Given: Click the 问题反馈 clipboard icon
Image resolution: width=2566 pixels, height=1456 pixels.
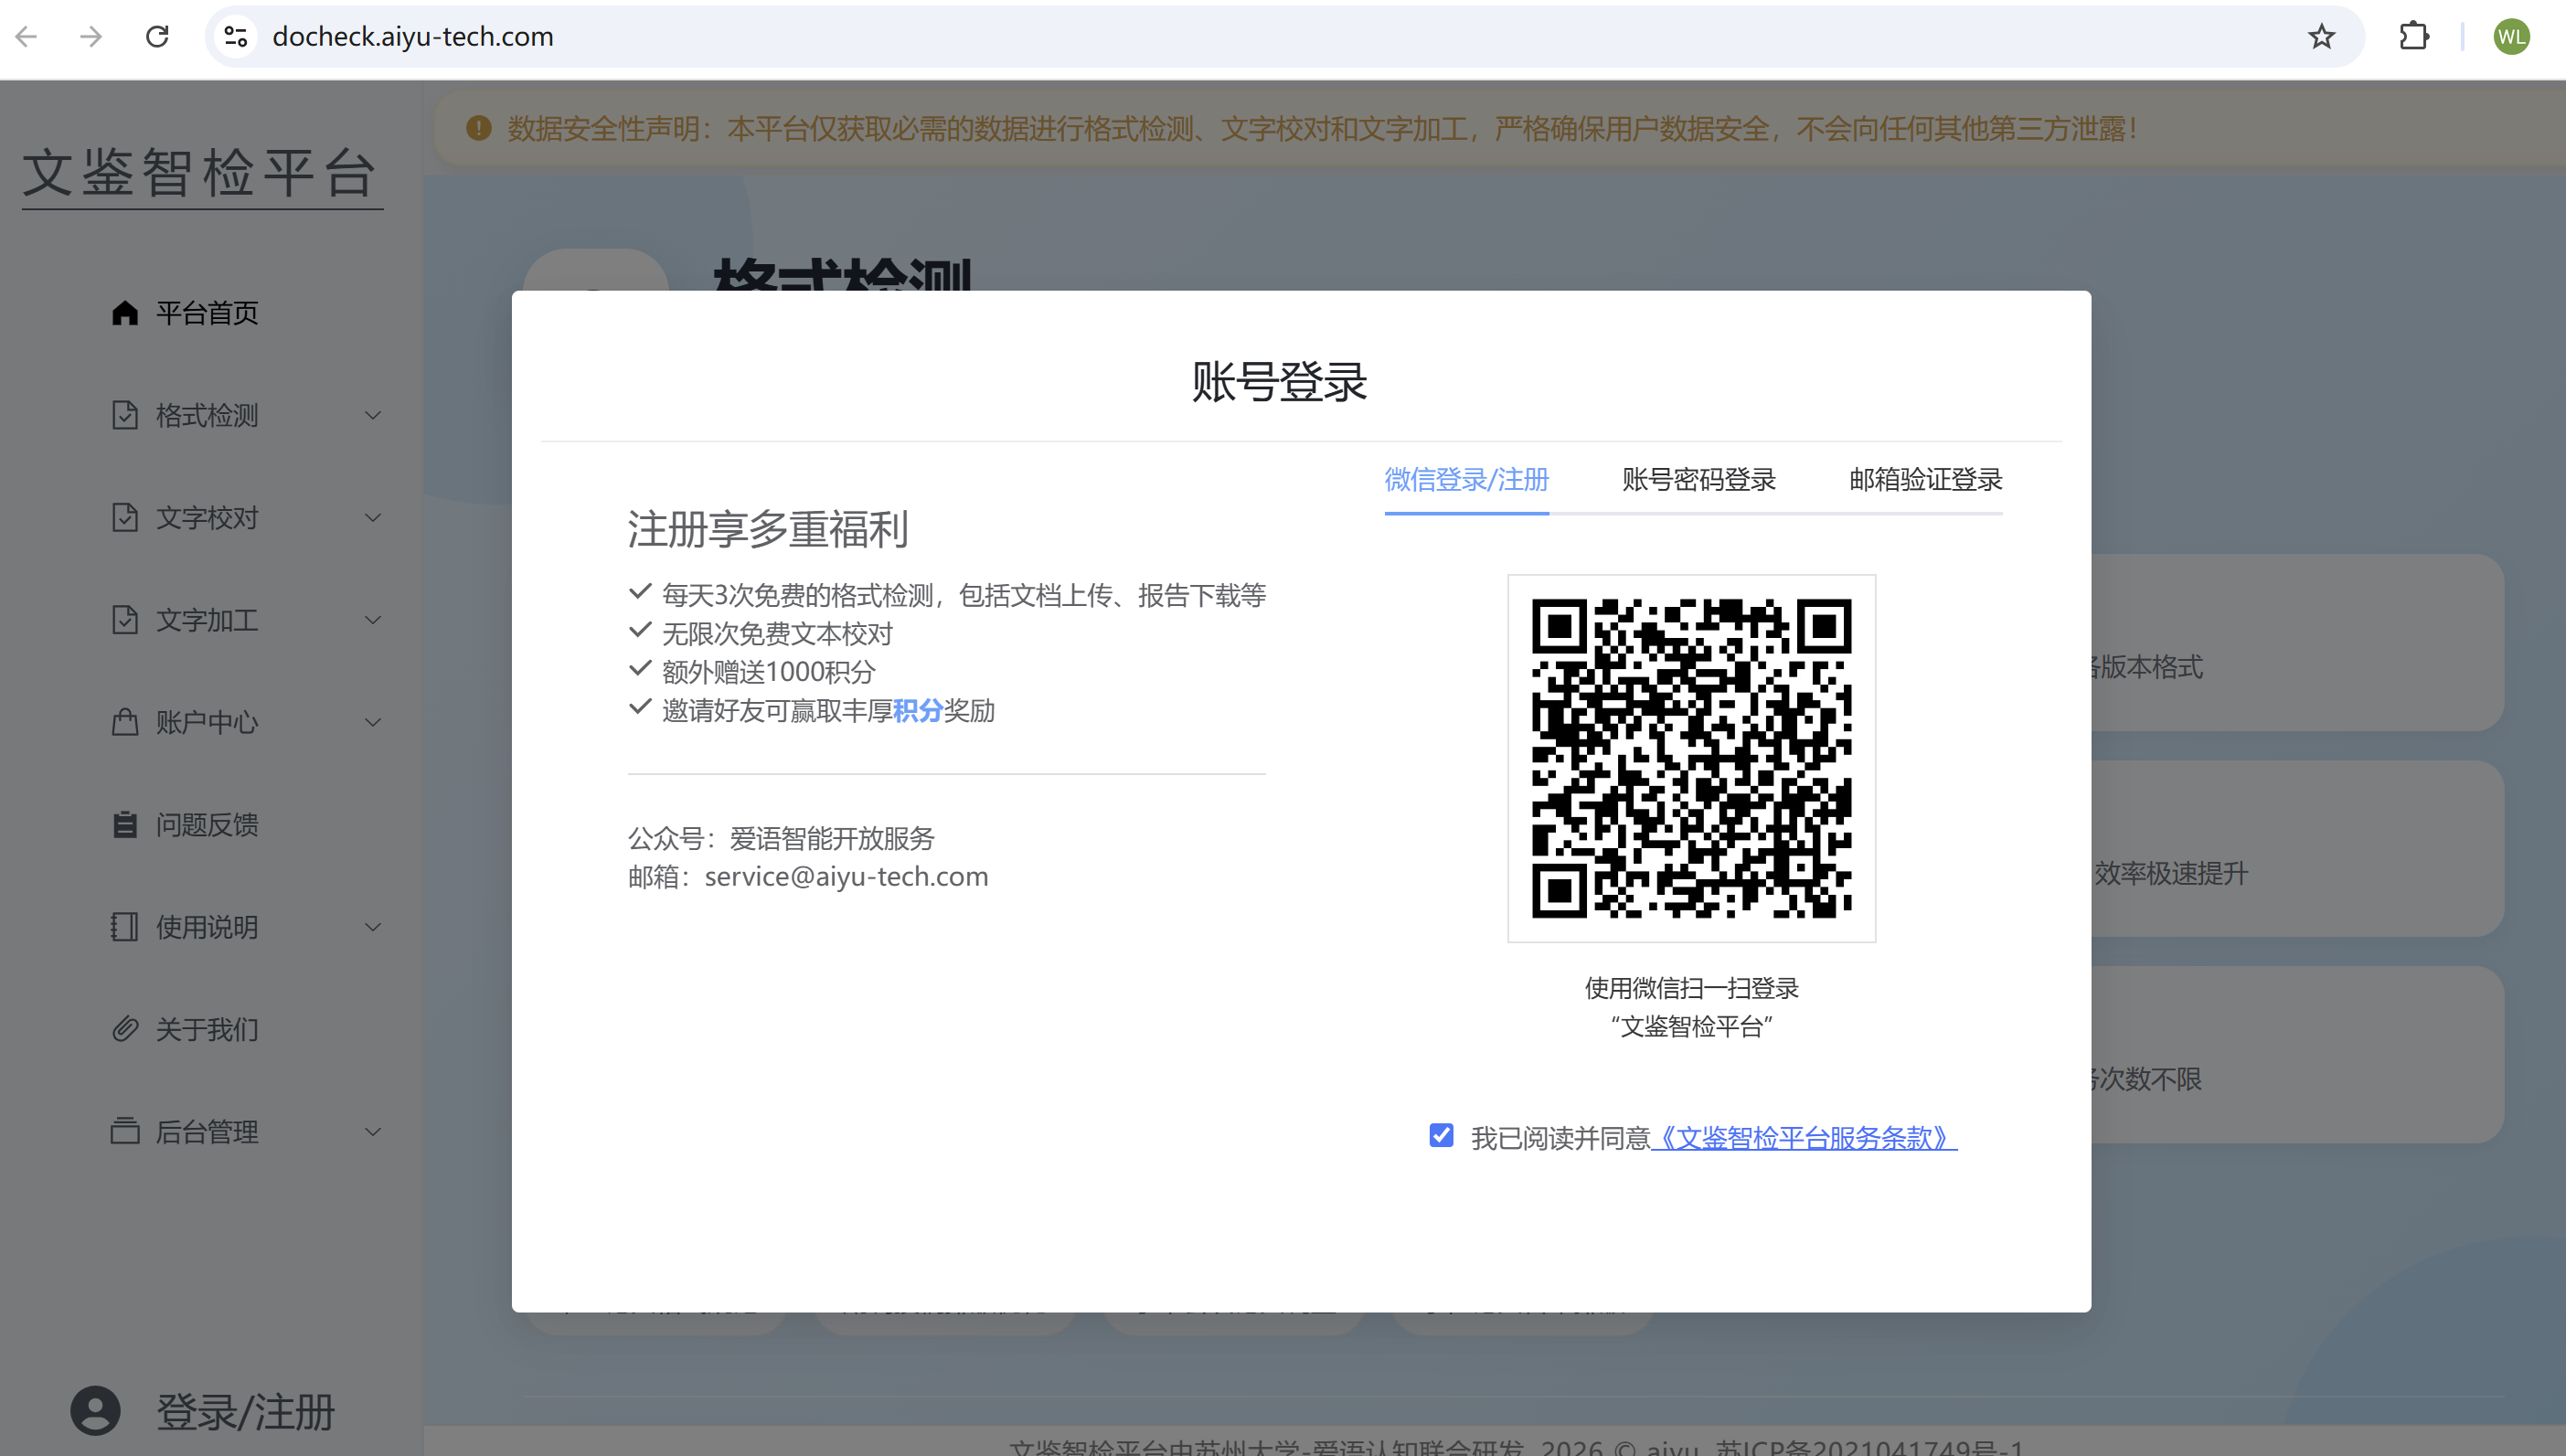Looking at the screenshot, I should 124,825.
